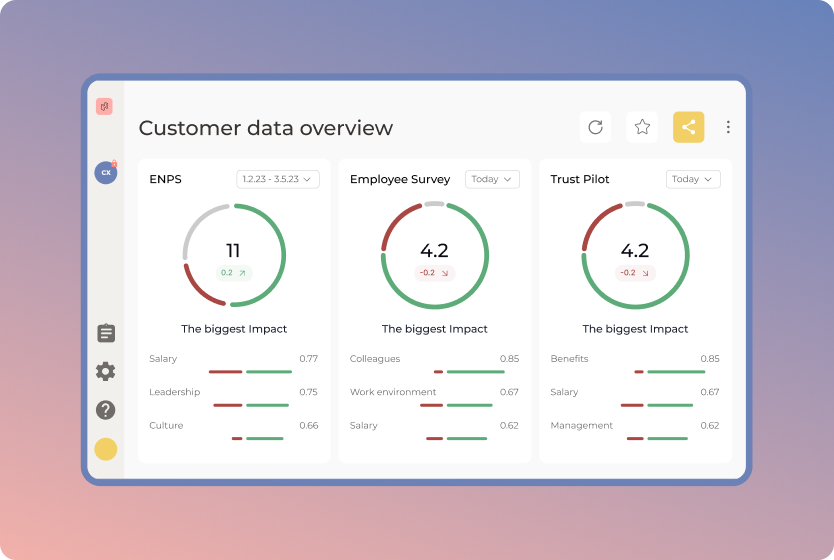Image resolution: width=834 pixels, height=560 pixels.
Task: Click the app logo in sidebar
Action: tap(104, 106)
